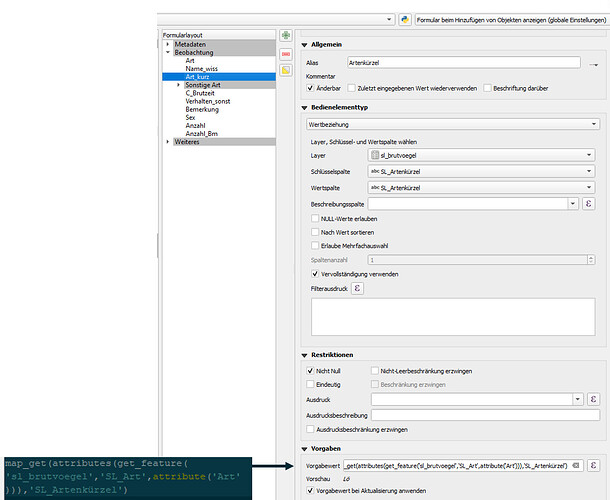Viewport: 610px width, 500px height.
Task: Toggle the Änderbar checkbox
Action: [x=310, y=88]
